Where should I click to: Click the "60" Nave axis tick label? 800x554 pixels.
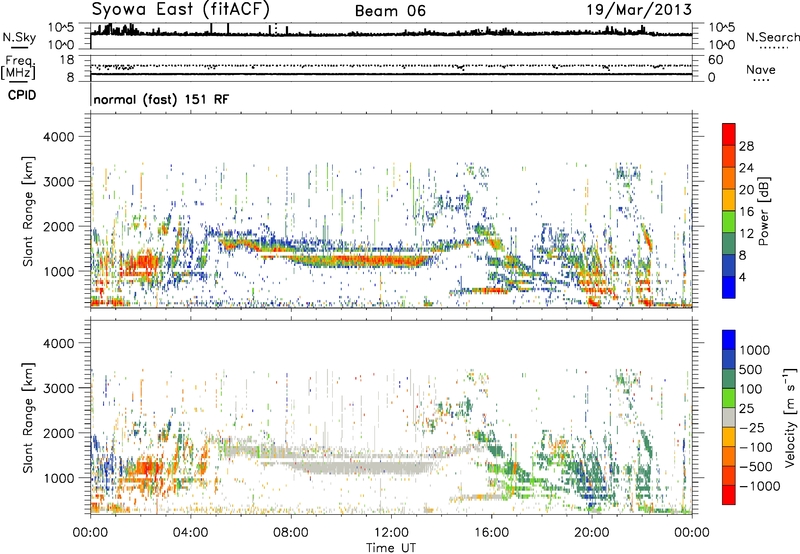click(x=715, y=60)
